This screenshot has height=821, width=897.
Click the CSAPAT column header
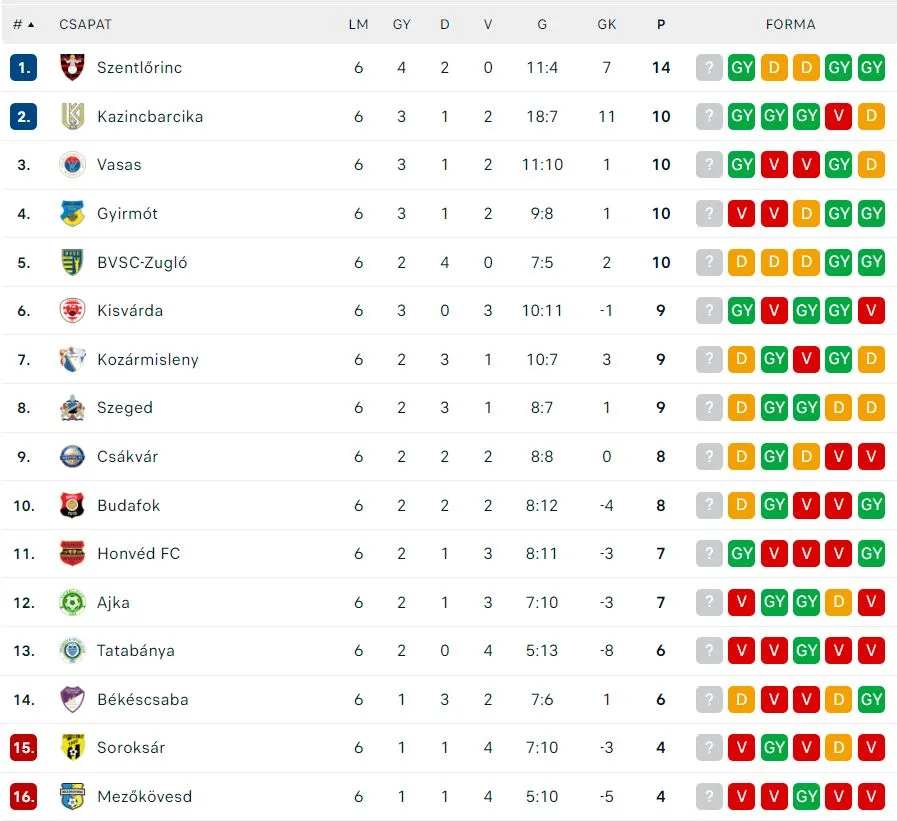85,24
